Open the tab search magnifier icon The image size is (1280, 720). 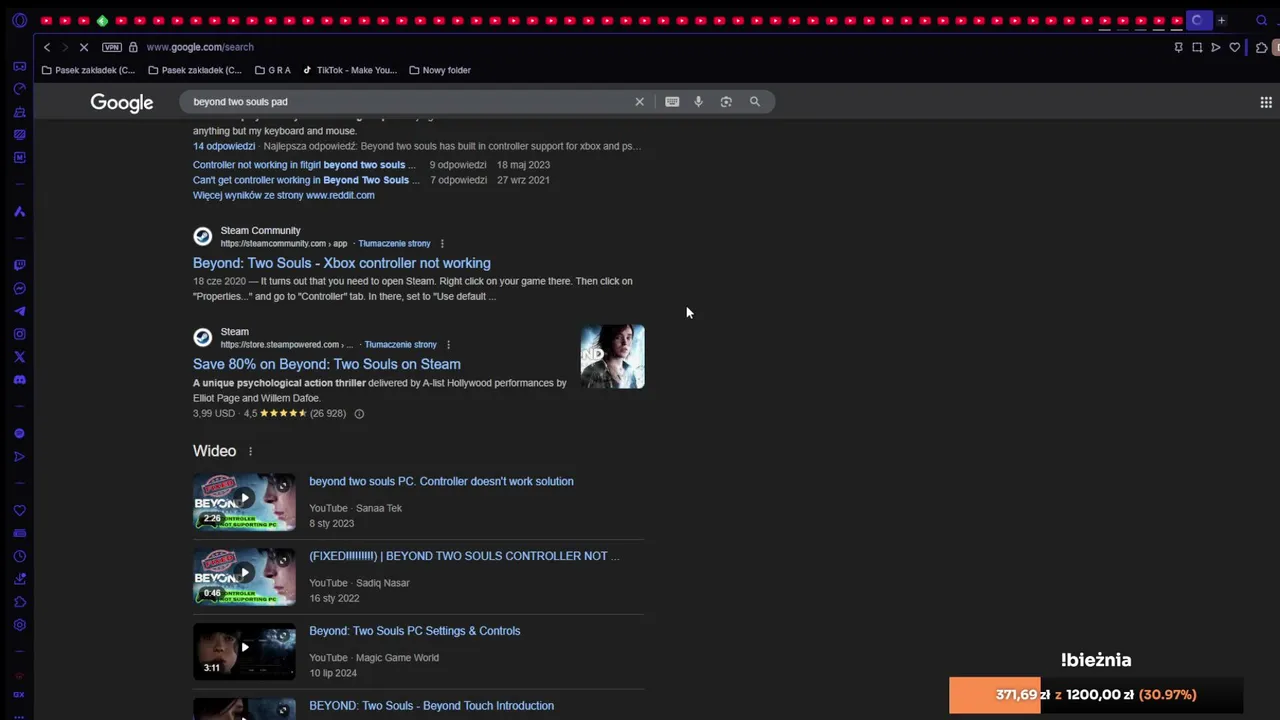[x=1261, y=20]
